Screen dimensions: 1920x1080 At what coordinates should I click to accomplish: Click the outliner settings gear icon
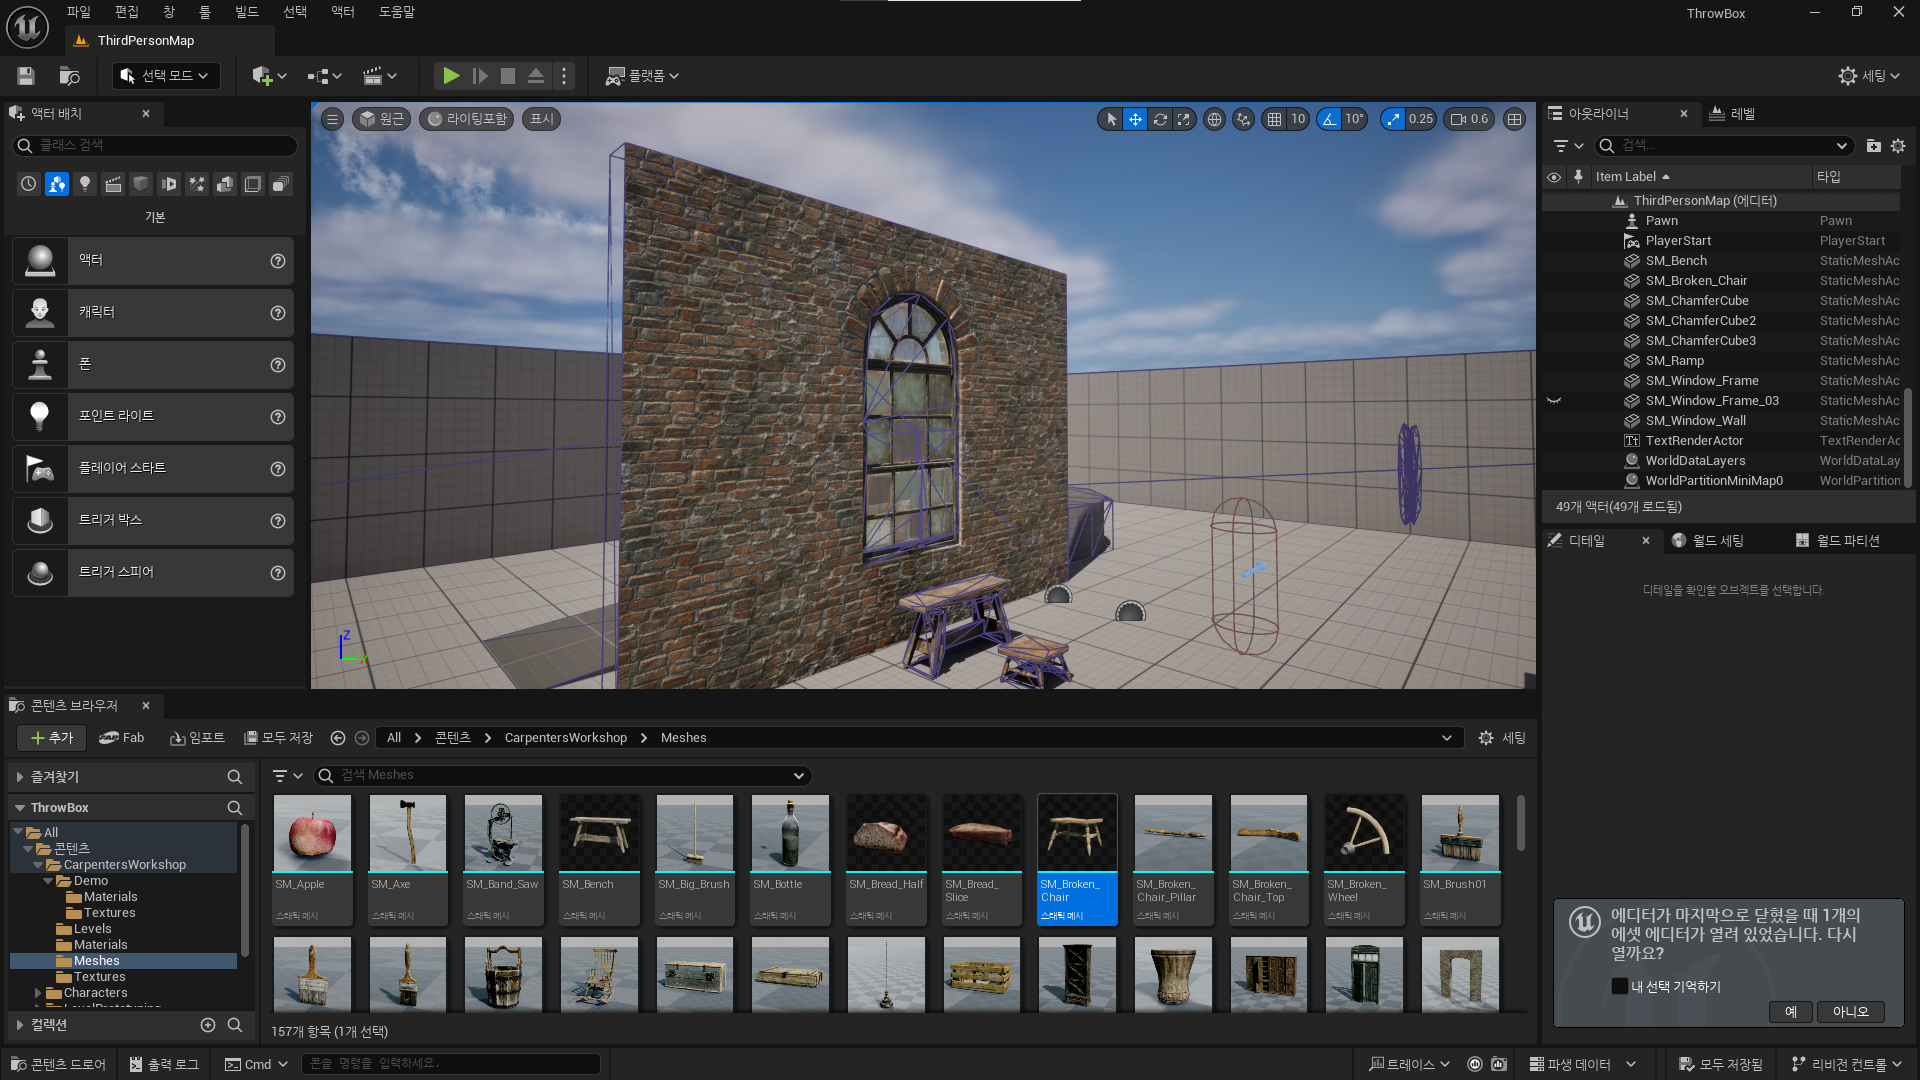pyautogui.click(x=1898, y=146)
